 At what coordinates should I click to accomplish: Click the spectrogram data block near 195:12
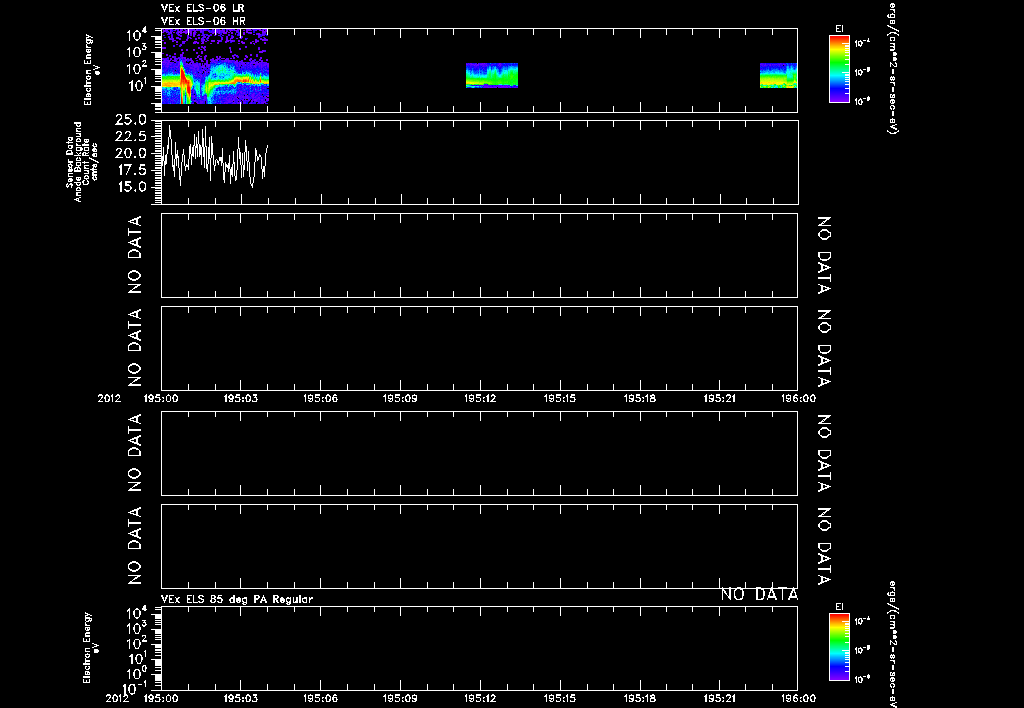tap(492, 75)
